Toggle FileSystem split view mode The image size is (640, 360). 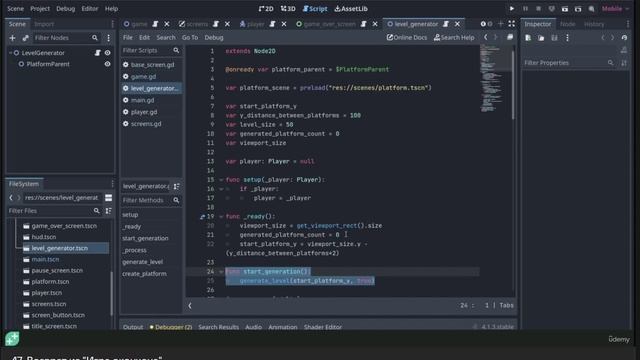109,198
